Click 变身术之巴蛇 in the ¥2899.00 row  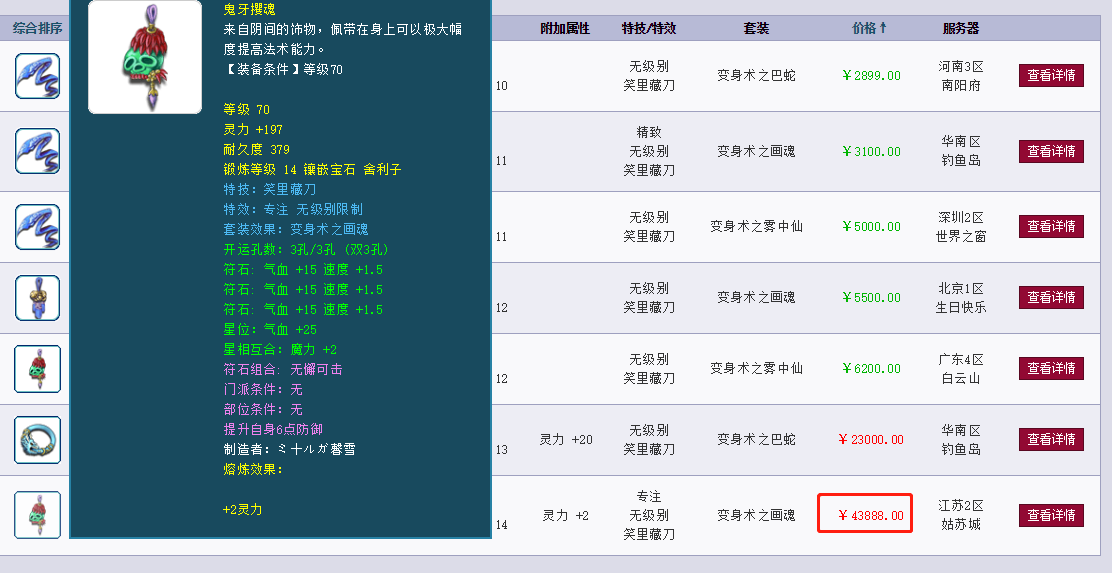click(x=756, y=76)
